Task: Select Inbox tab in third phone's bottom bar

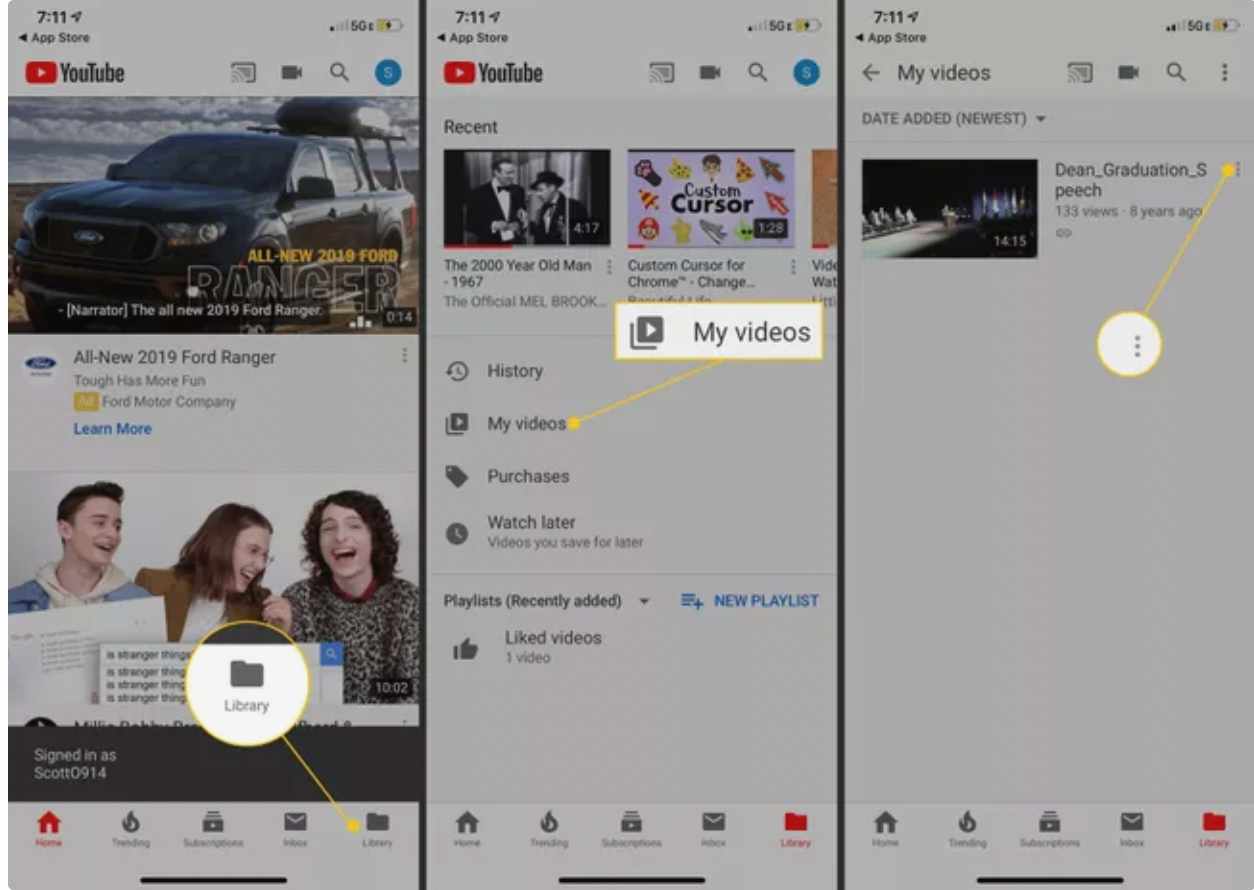Action: pos(1131,829)
